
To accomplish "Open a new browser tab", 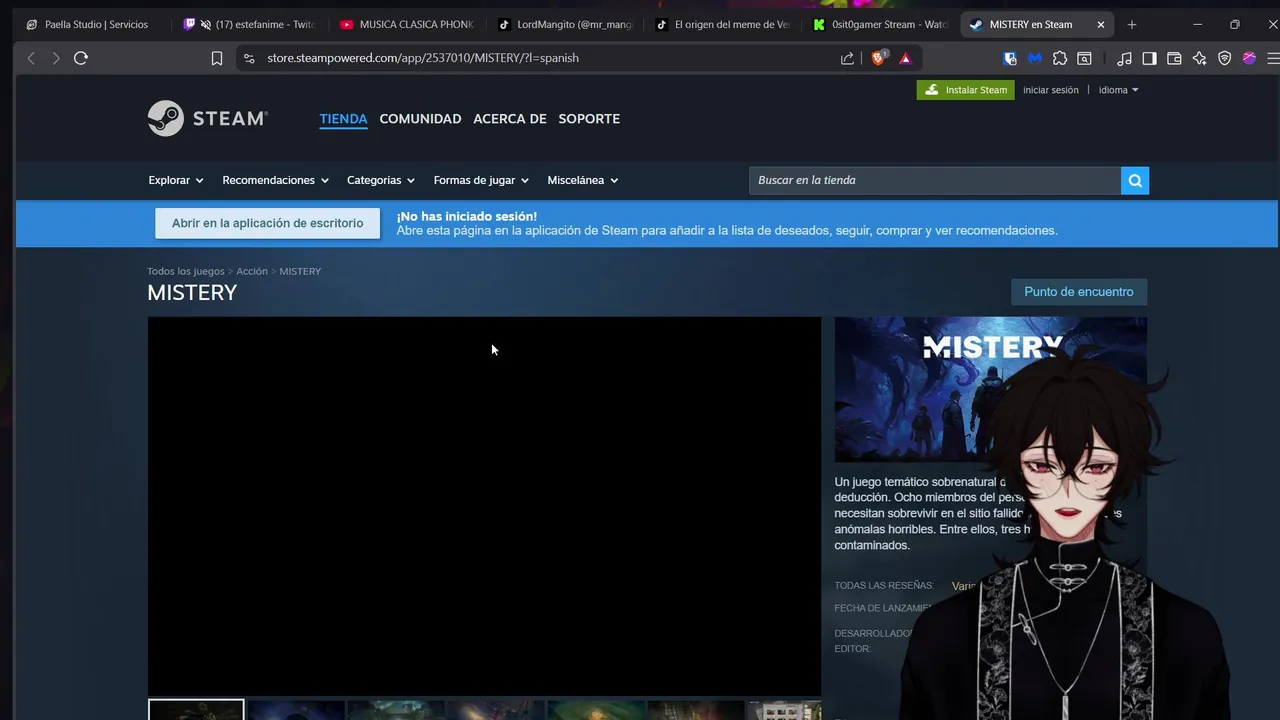I will [x=1132, y=24].
